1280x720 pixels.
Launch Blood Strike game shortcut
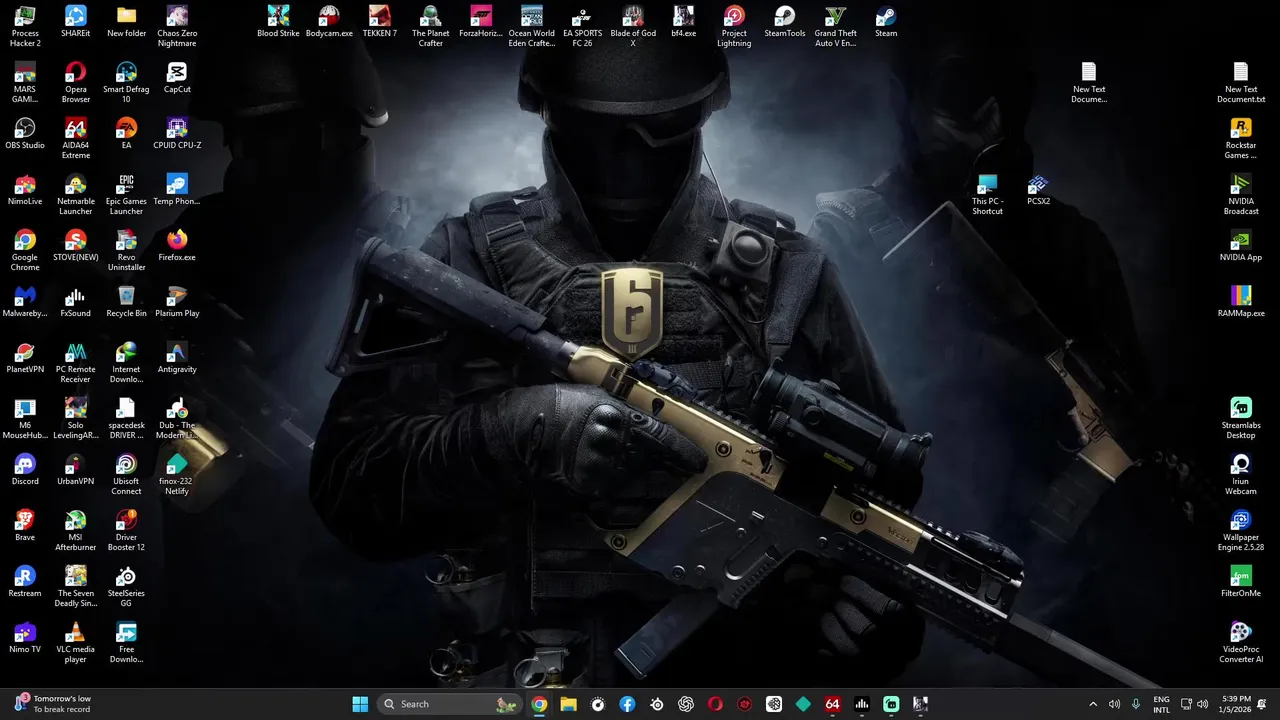coord(278,21)
